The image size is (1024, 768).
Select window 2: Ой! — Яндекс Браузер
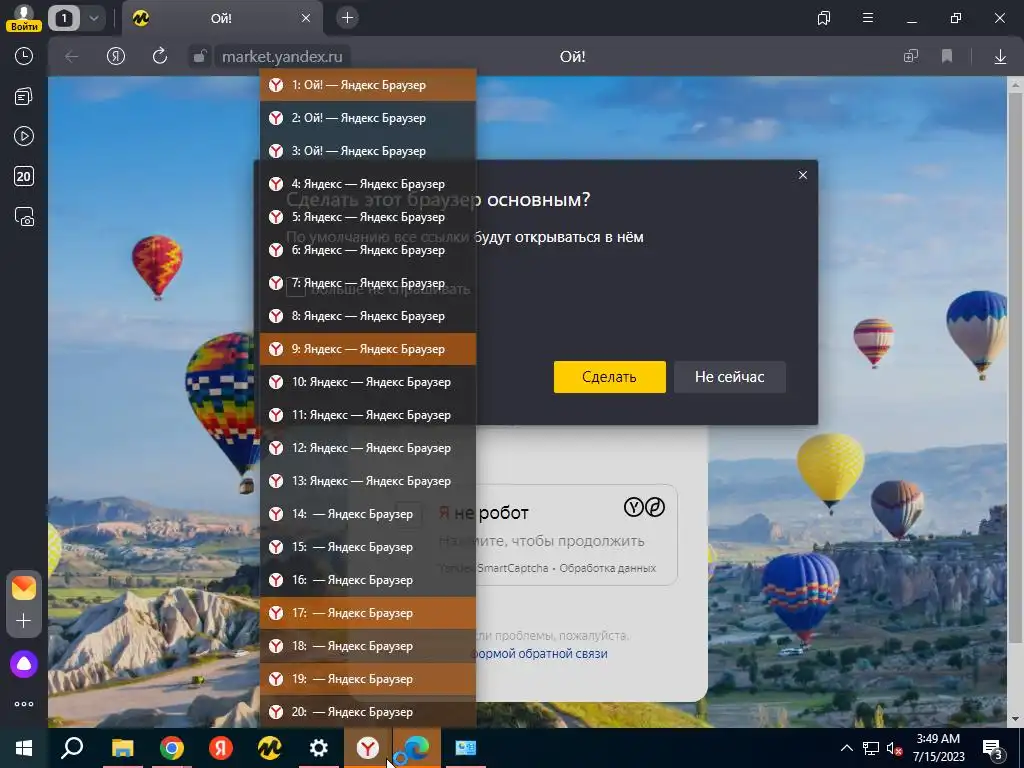368,118
